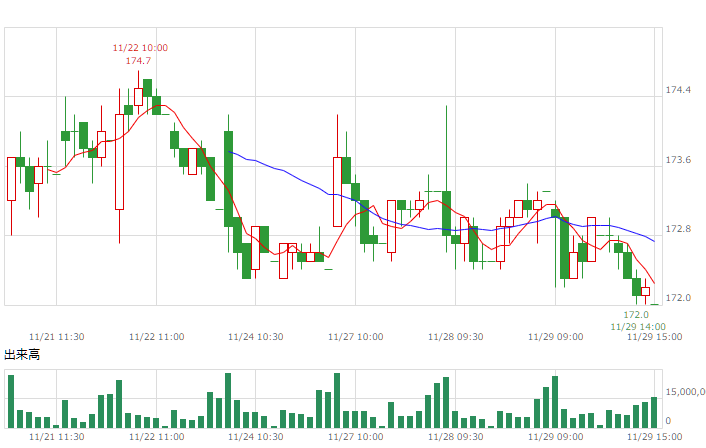Click the tall volume bar at 11/29 09:00
The image size is (706, 448).
point(555,402)
